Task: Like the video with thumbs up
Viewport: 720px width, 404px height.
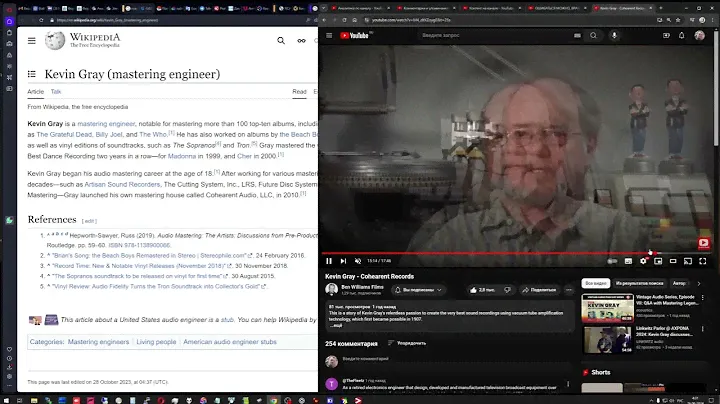Action: coord(483,289)
